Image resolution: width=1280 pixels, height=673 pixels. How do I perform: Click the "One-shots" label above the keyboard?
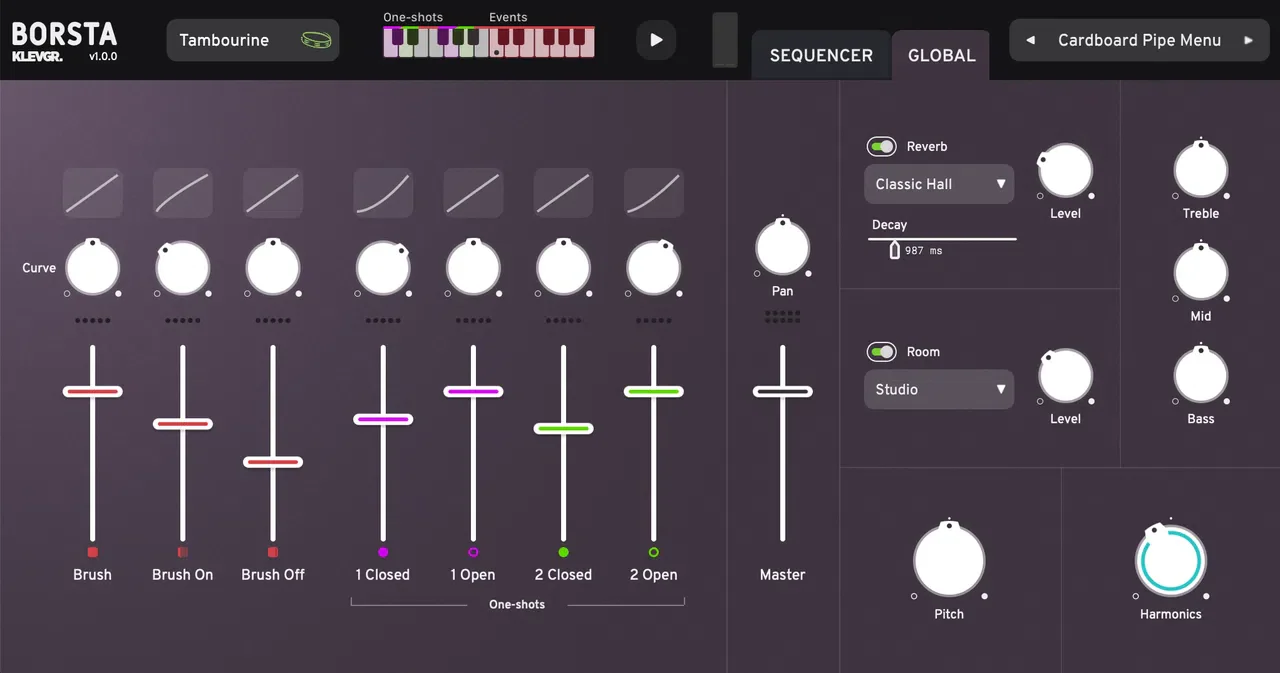(413, 17)
